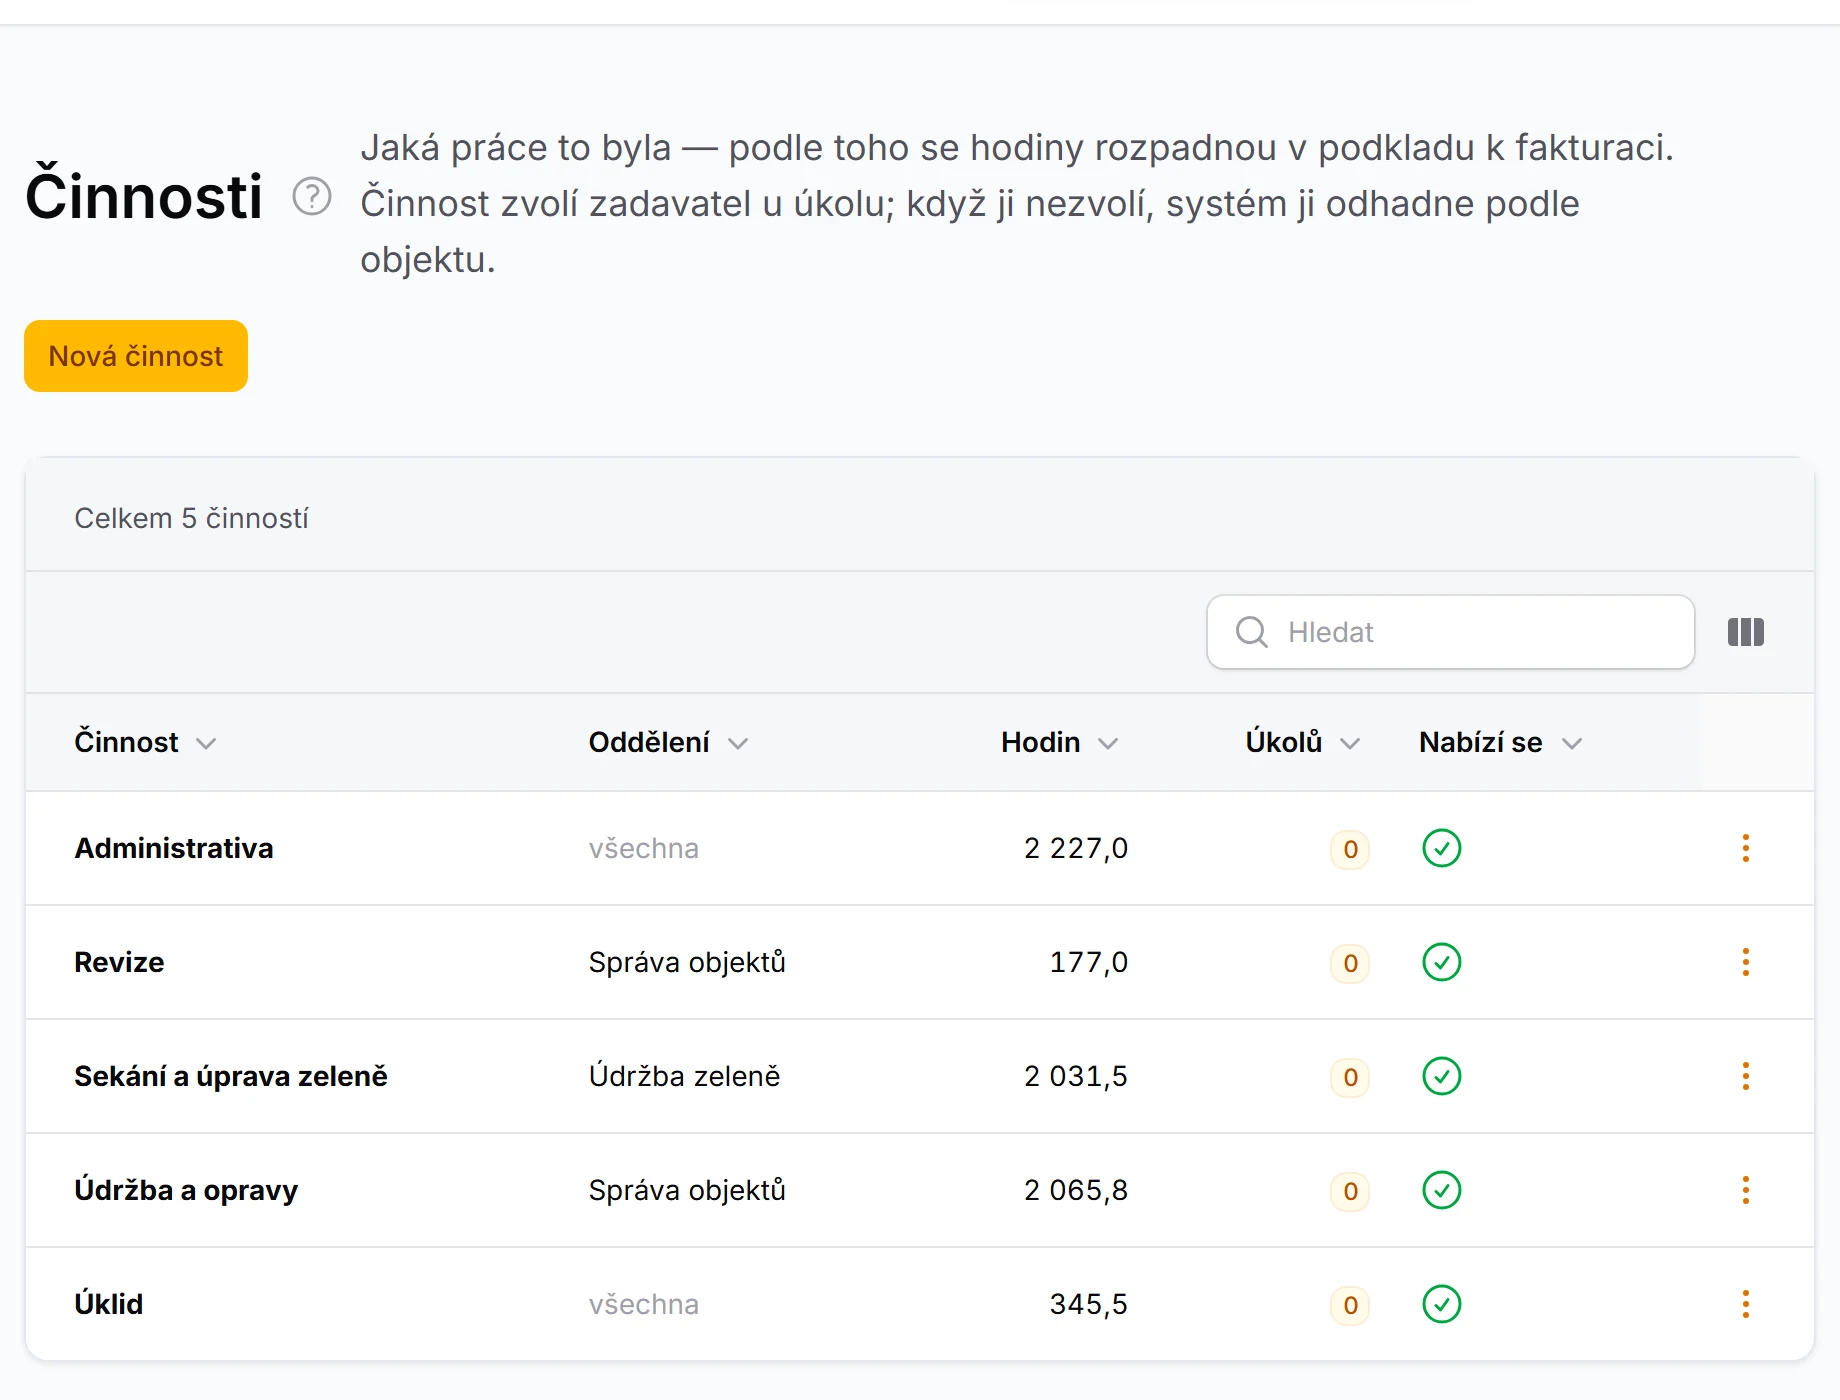Open three-dot menu for Revize row
The width and height of the screenshot is (1840, 1400).
pos(1746,962)
